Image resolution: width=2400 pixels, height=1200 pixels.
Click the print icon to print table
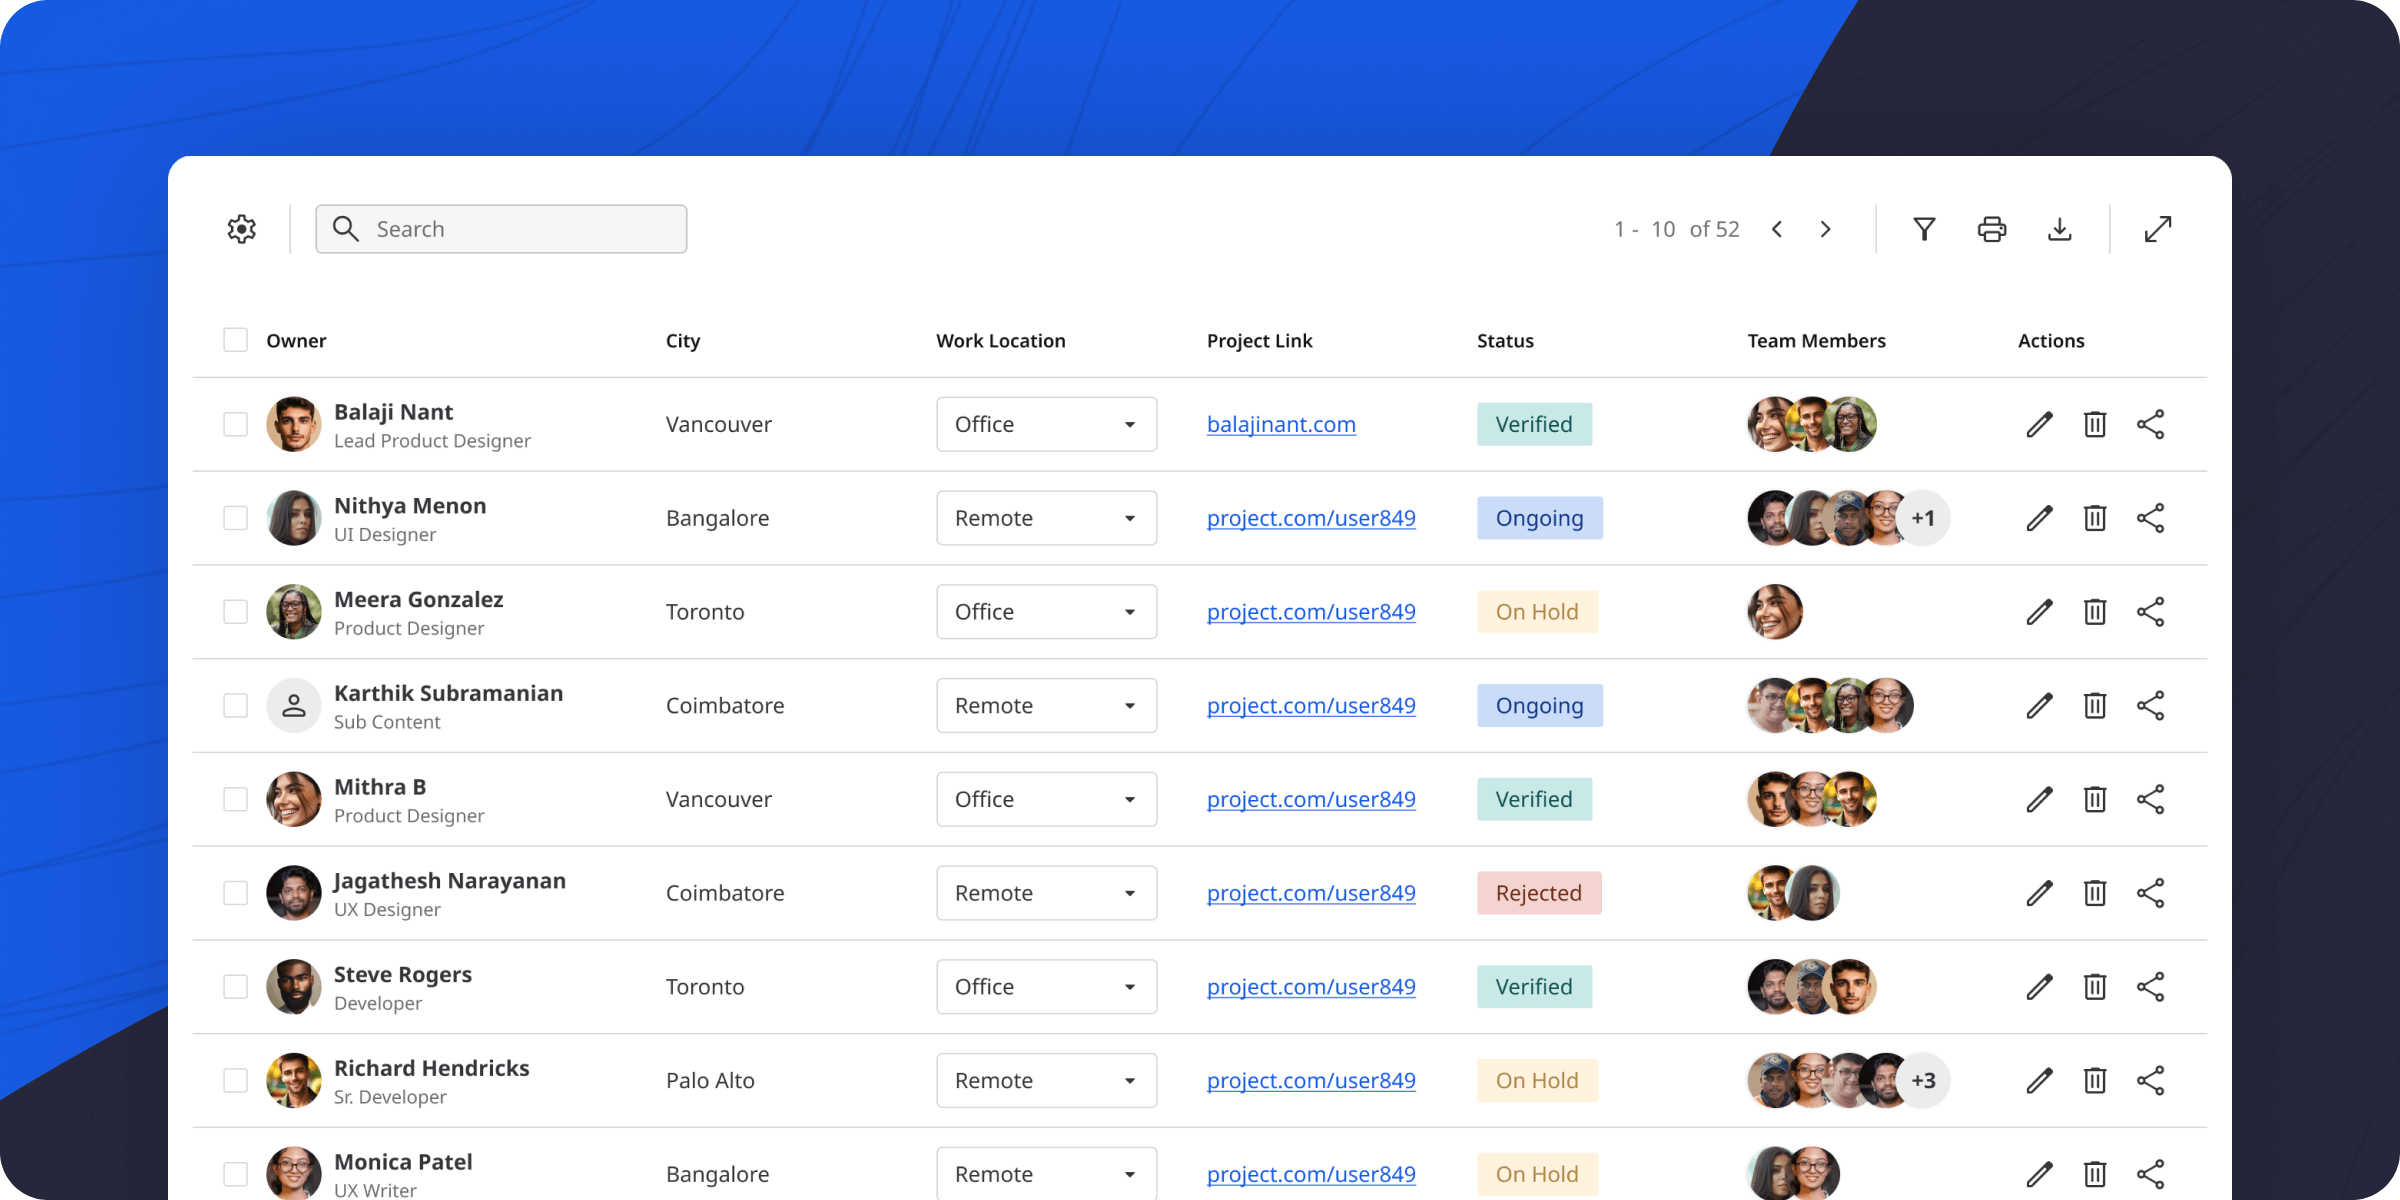pyautogui.click(x=1991, y=230)
